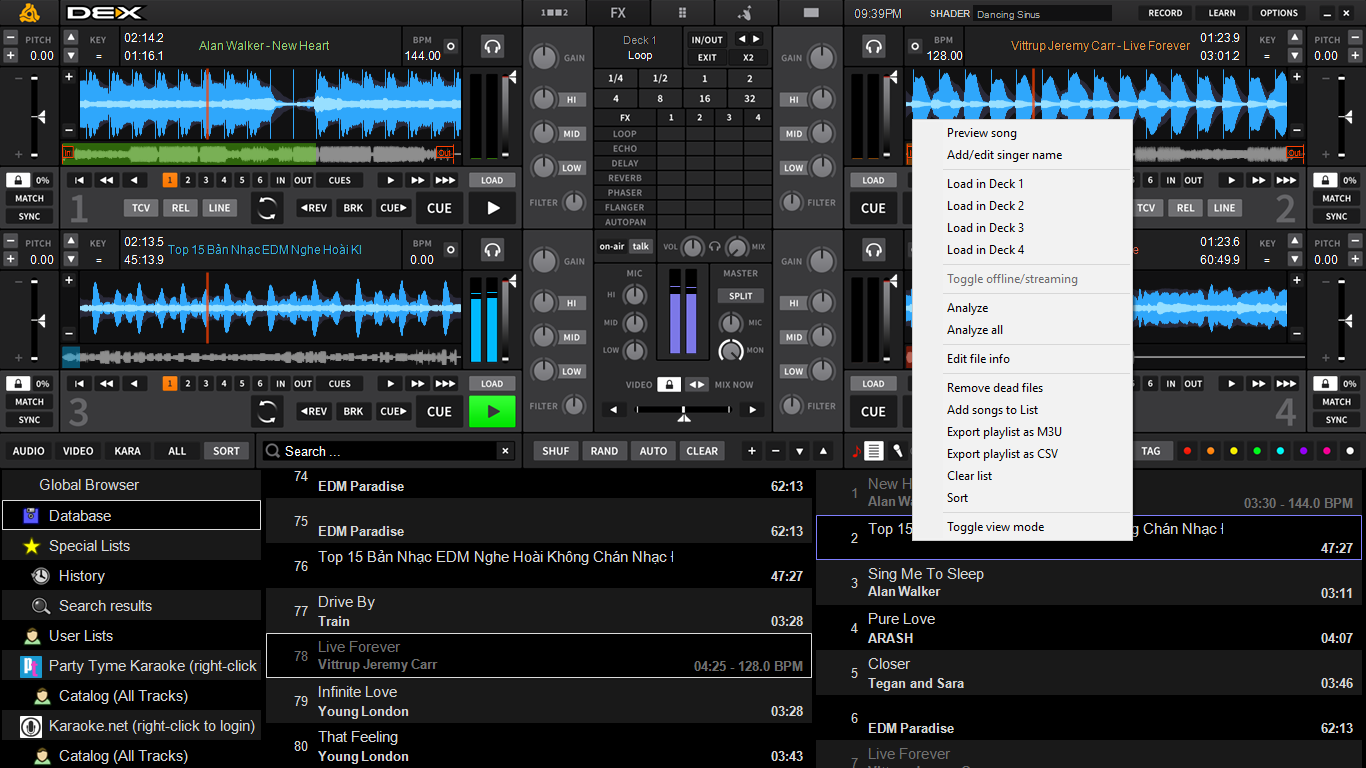This screenshot has height=768, width=1366.
Task: Click Deck 1 loop reloop circular arrows icon
Action: click(x=267, y=208)
